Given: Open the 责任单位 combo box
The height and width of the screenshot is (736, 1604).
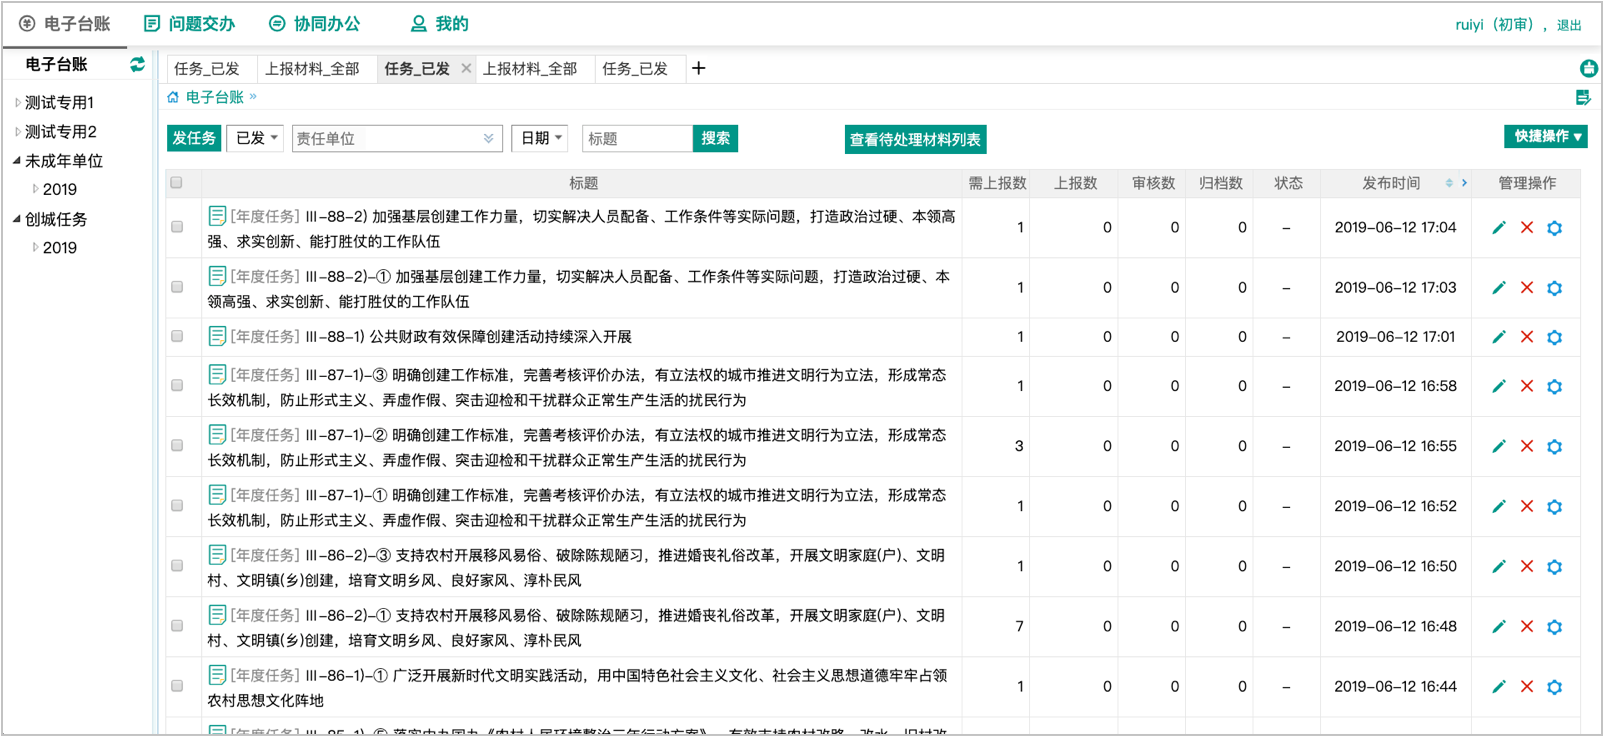Looking at the screenshot, I should click(395, 138).
